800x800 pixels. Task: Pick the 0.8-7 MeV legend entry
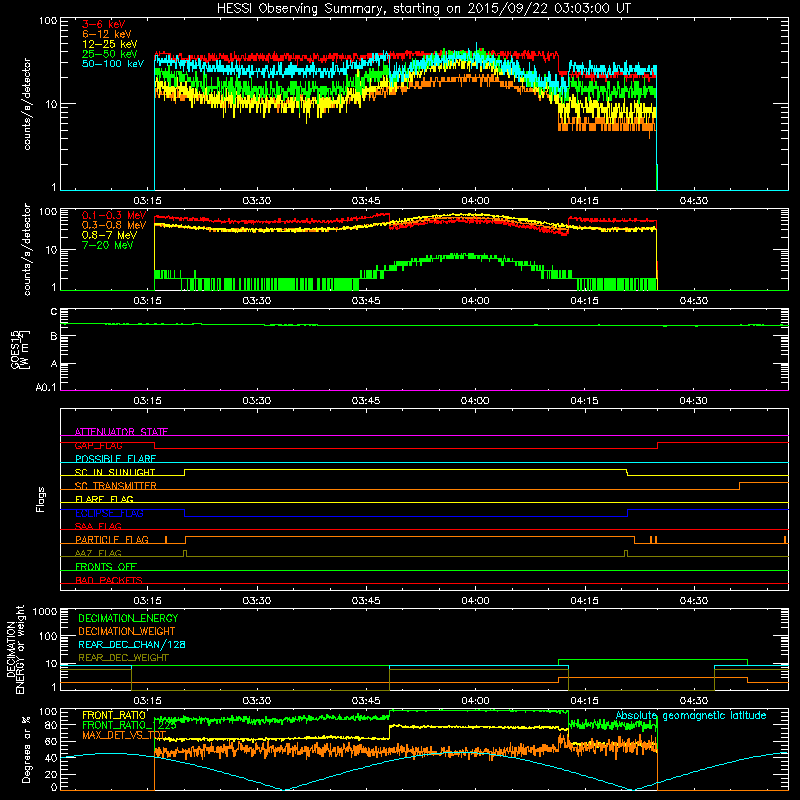(x=109, y=235)
